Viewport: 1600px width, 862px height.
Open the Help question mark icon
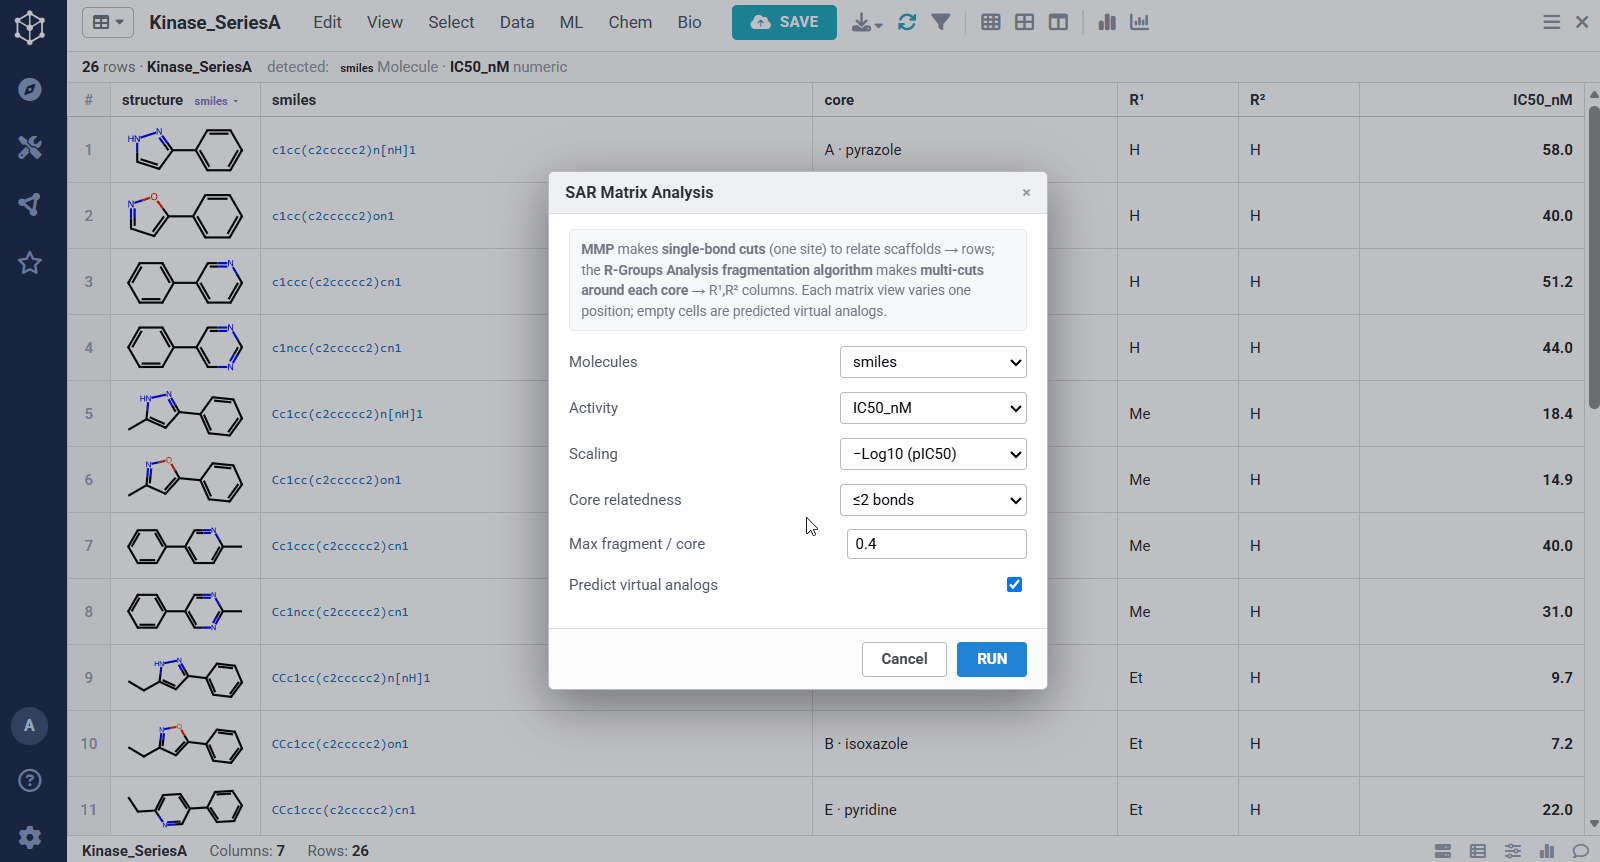pos(30,780)
